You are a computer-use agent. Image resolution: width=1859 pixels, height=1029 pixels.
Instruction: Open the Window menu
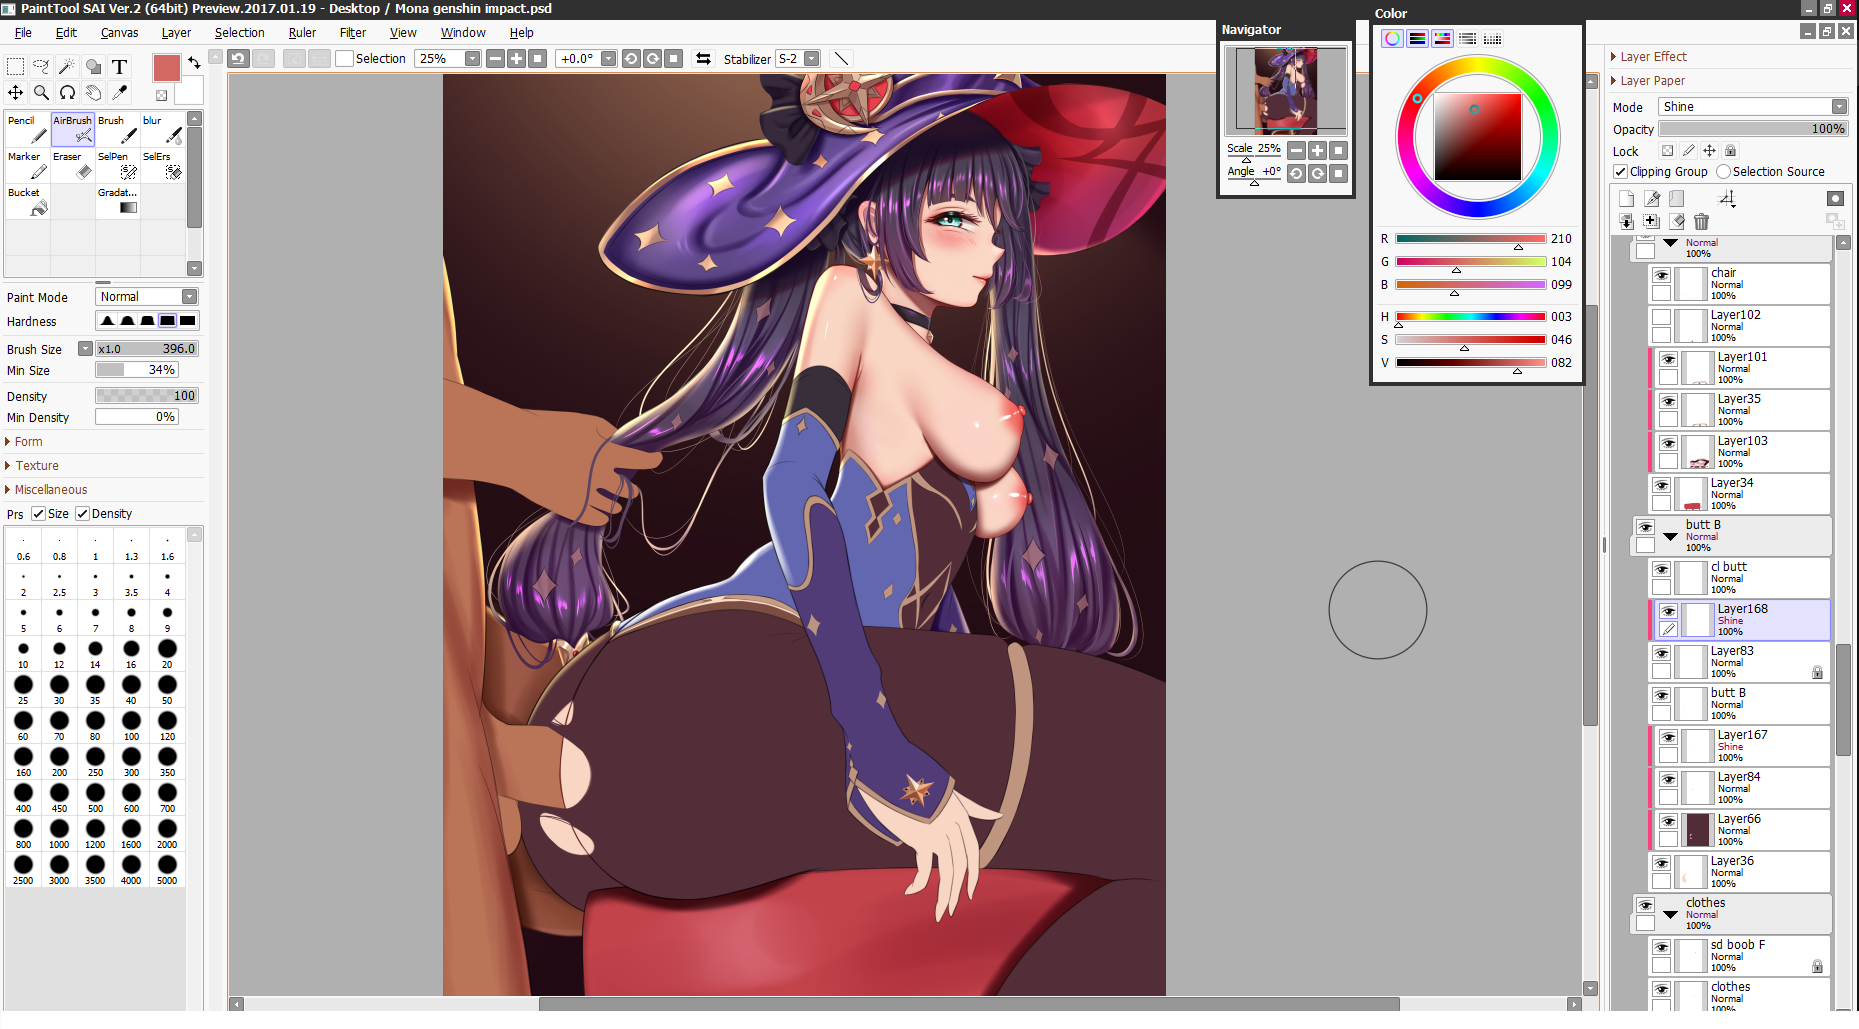pos(463,32)
